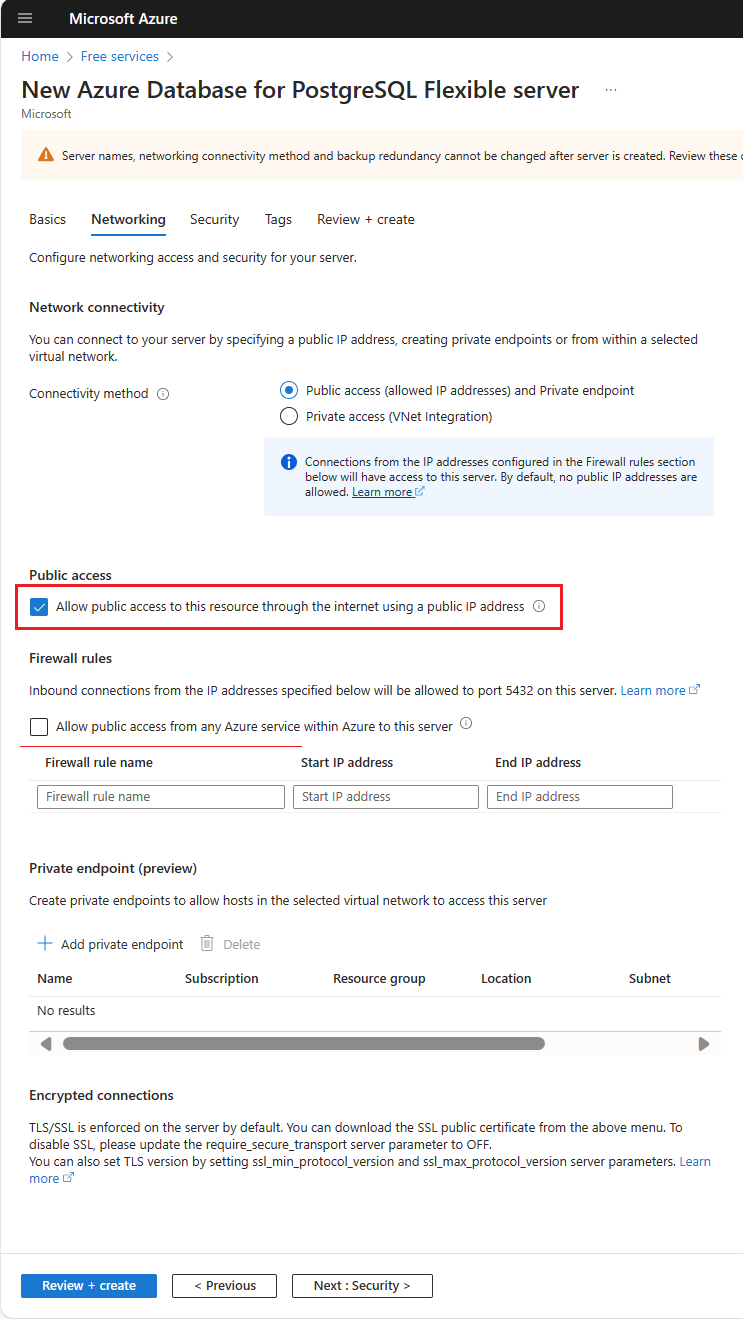Click the info icon in the blue firewall notice
The height and width of the screenshot is (1319, 743).
pos(289,462)
